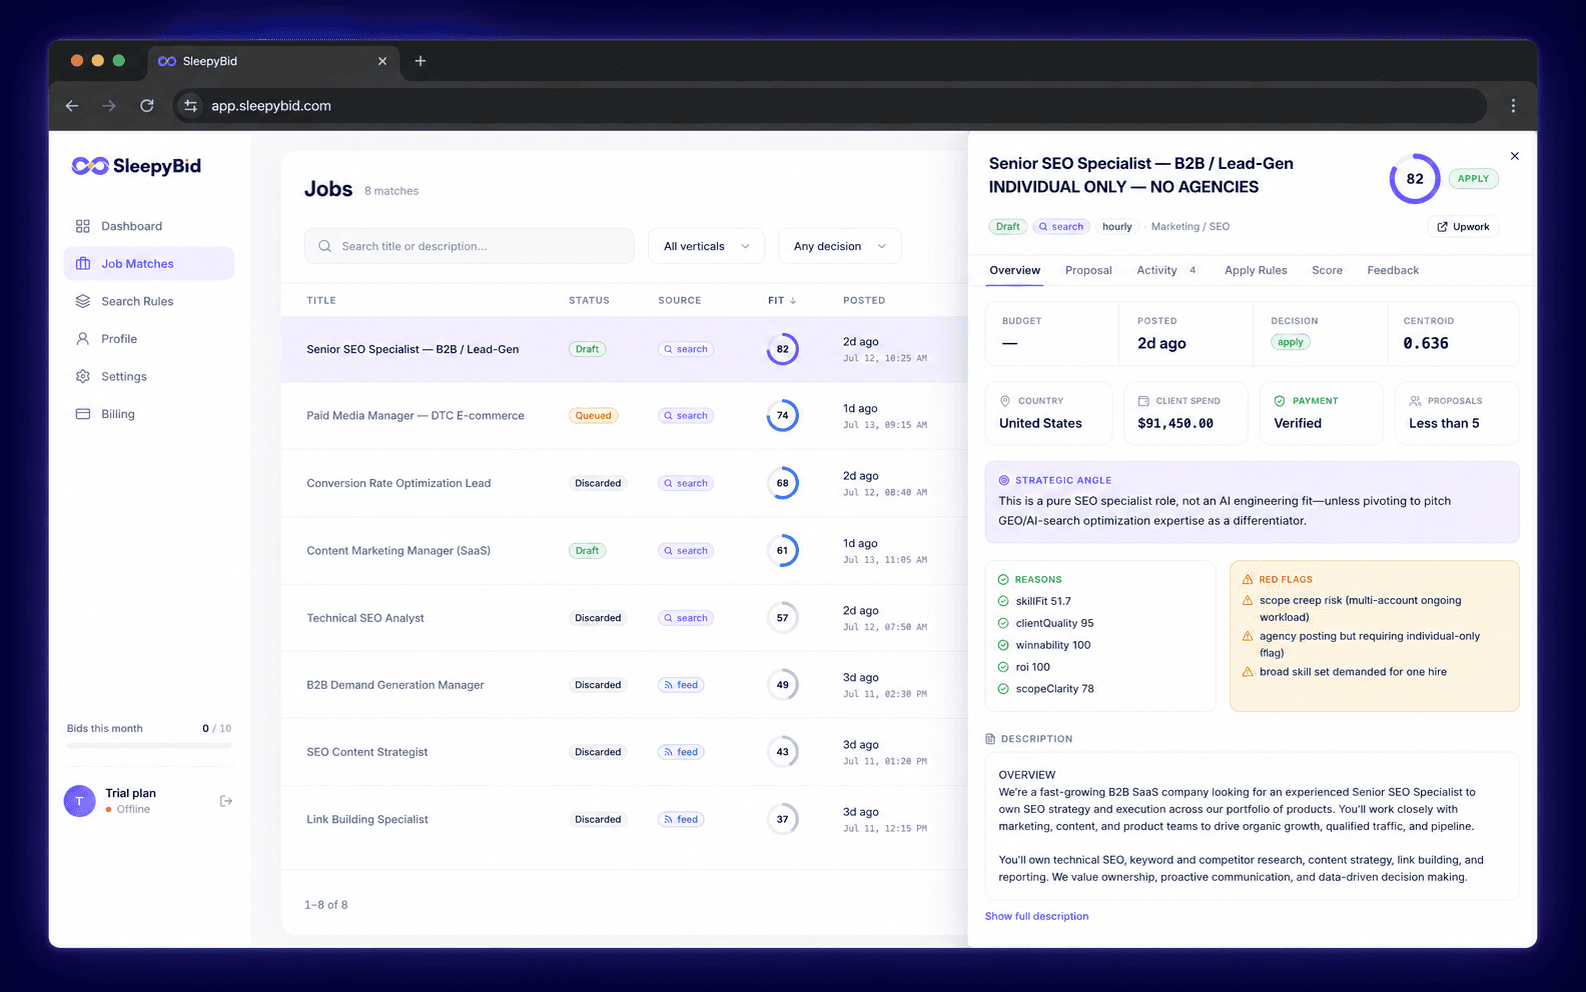Click the browser back arrow
Screen dimensions: 1586x992
click(72, 106)
